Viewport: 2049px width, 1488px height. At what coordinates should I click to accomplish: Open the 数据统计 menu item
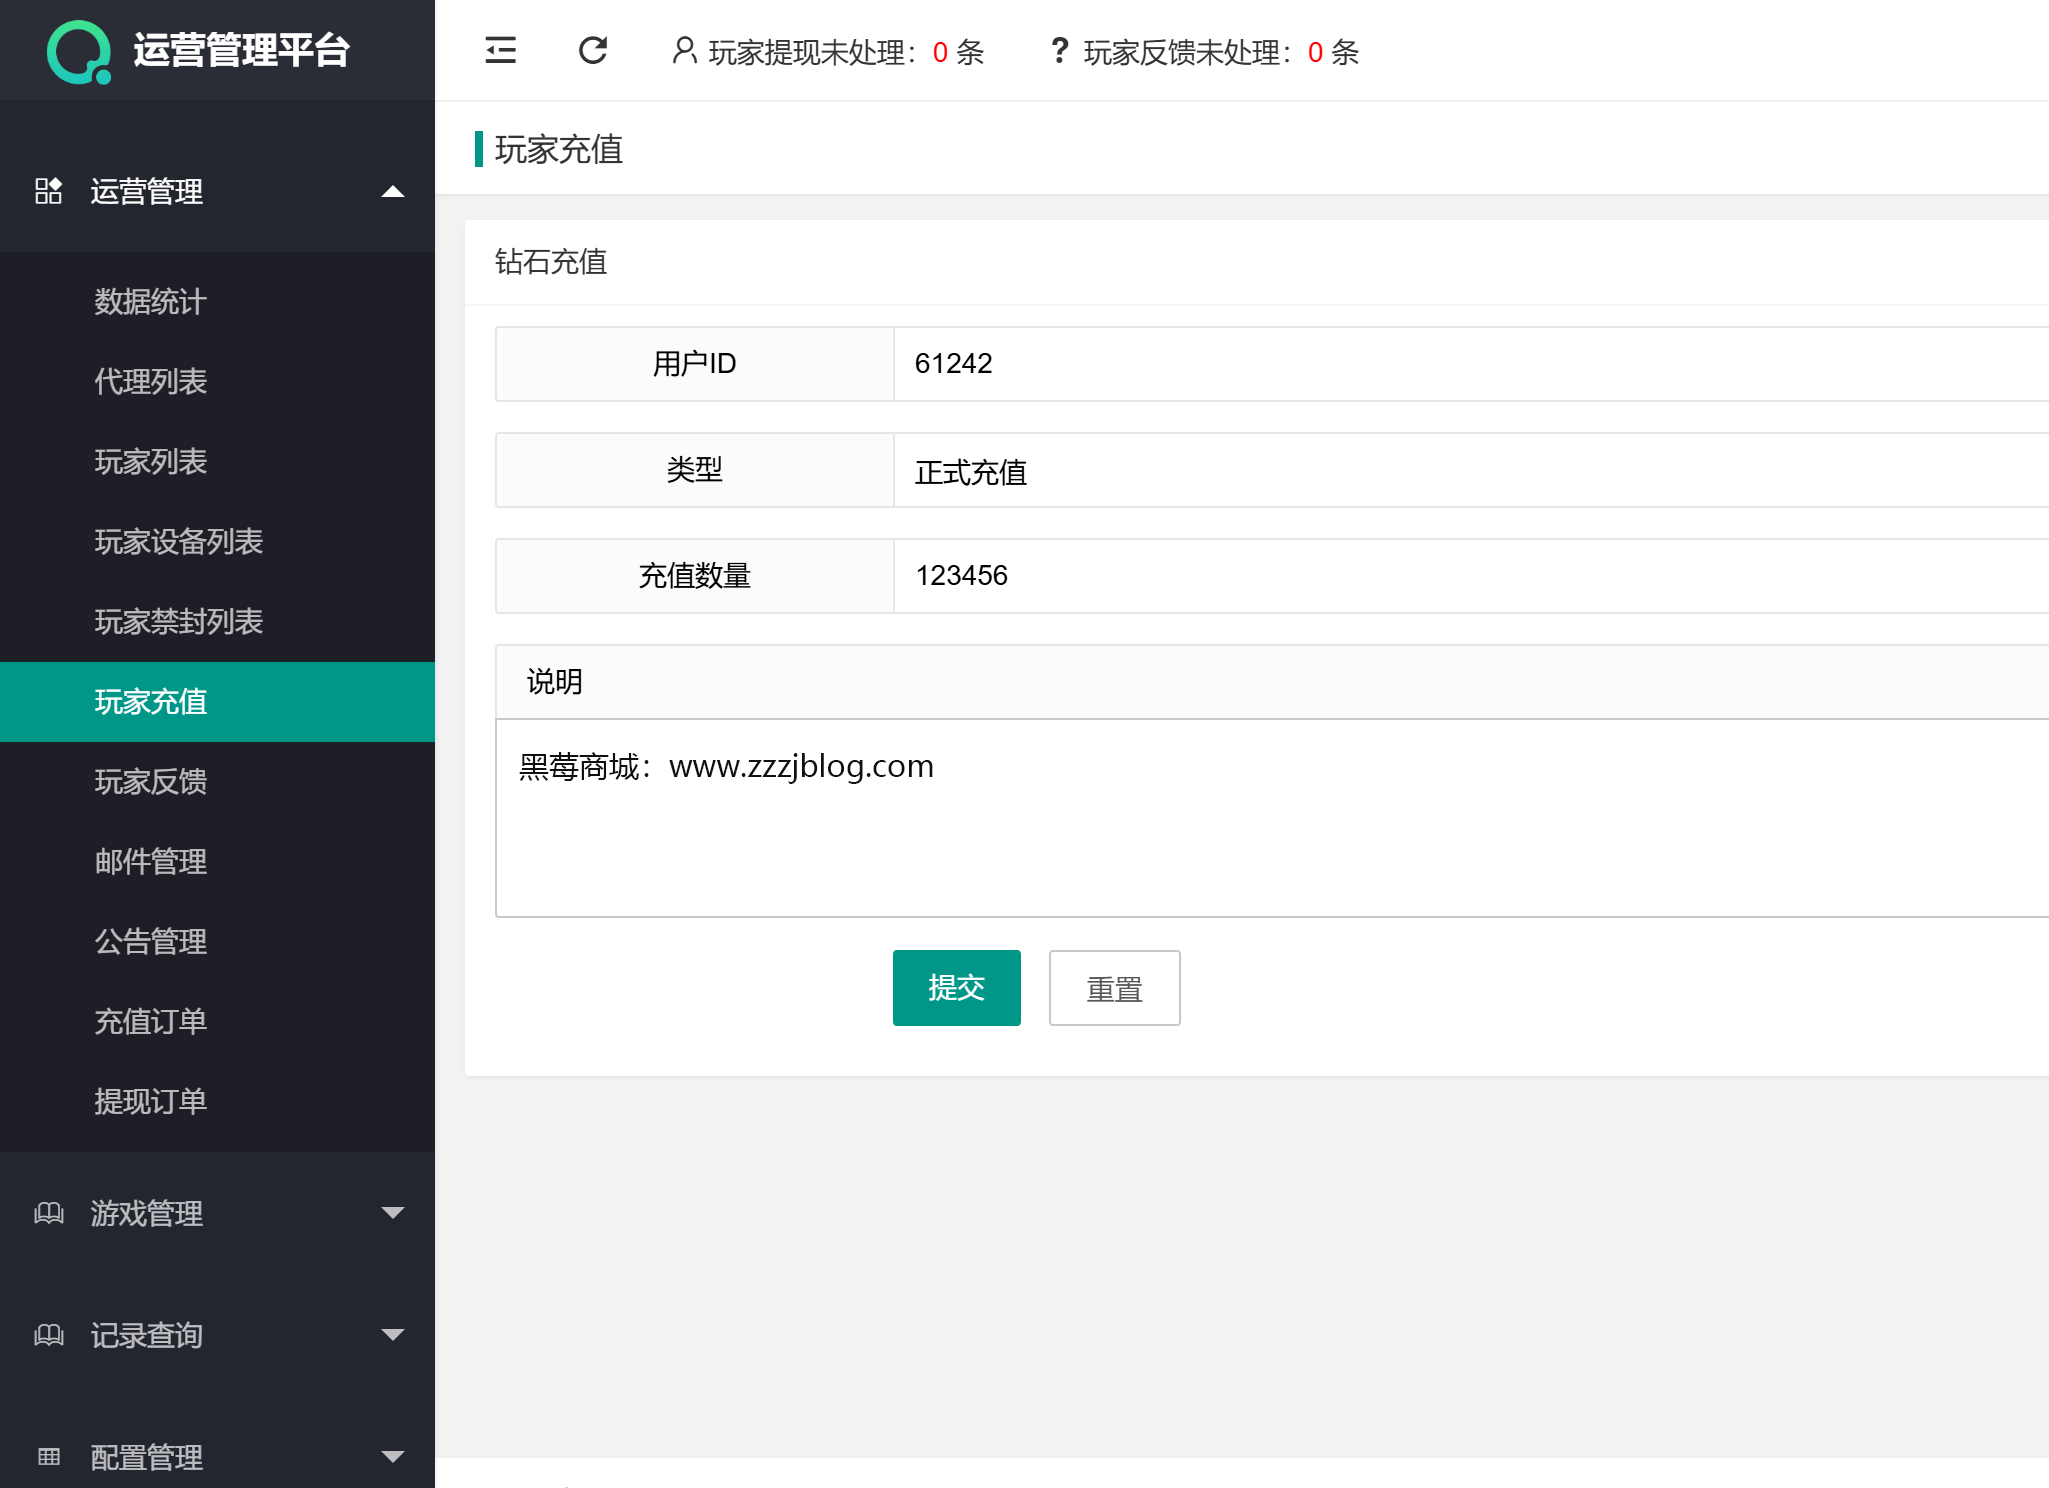point(150,302)
